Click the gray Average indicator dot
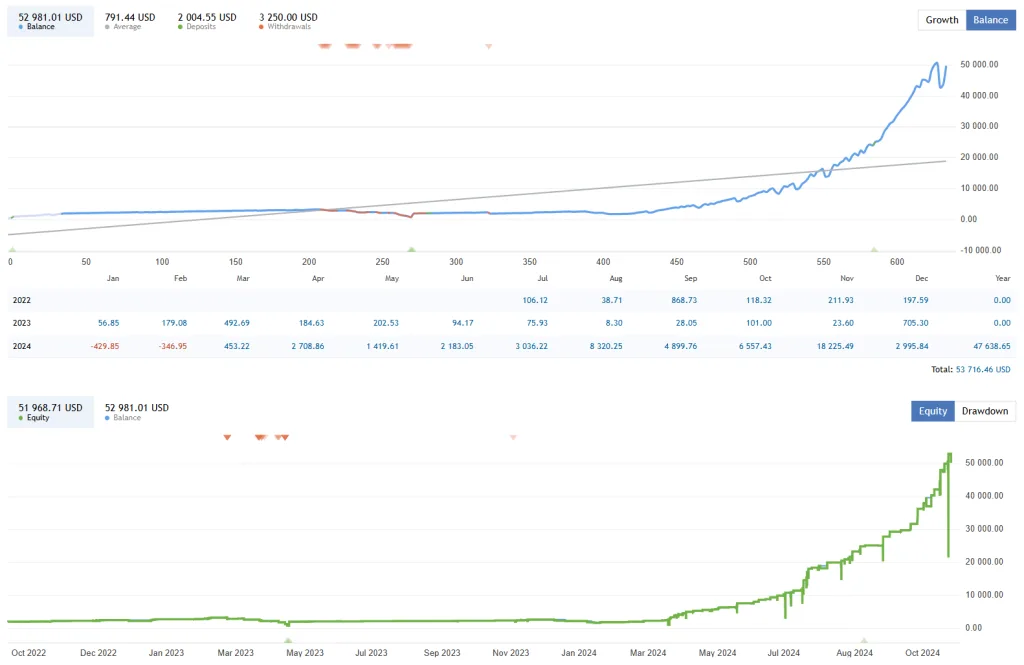The width and height of the screenshot is (1024, 665). (106, 26)
